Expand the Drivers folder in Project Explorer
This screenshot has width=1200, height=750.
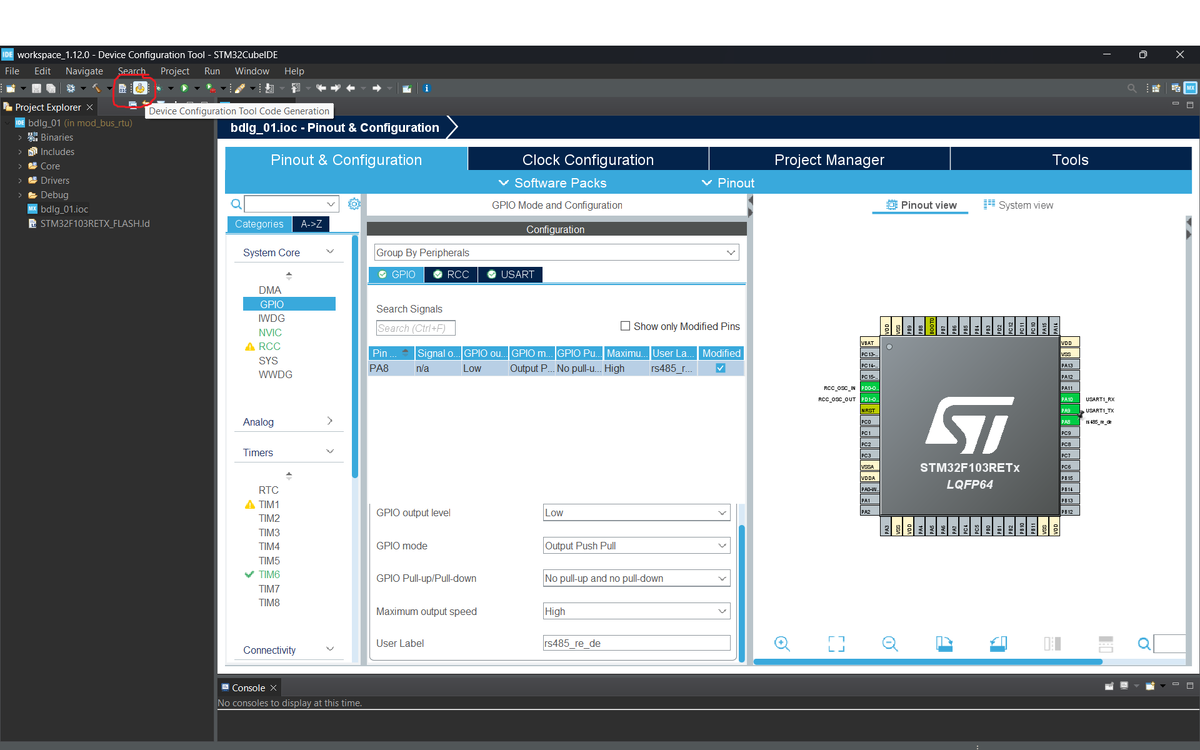(x=20, y=180)
